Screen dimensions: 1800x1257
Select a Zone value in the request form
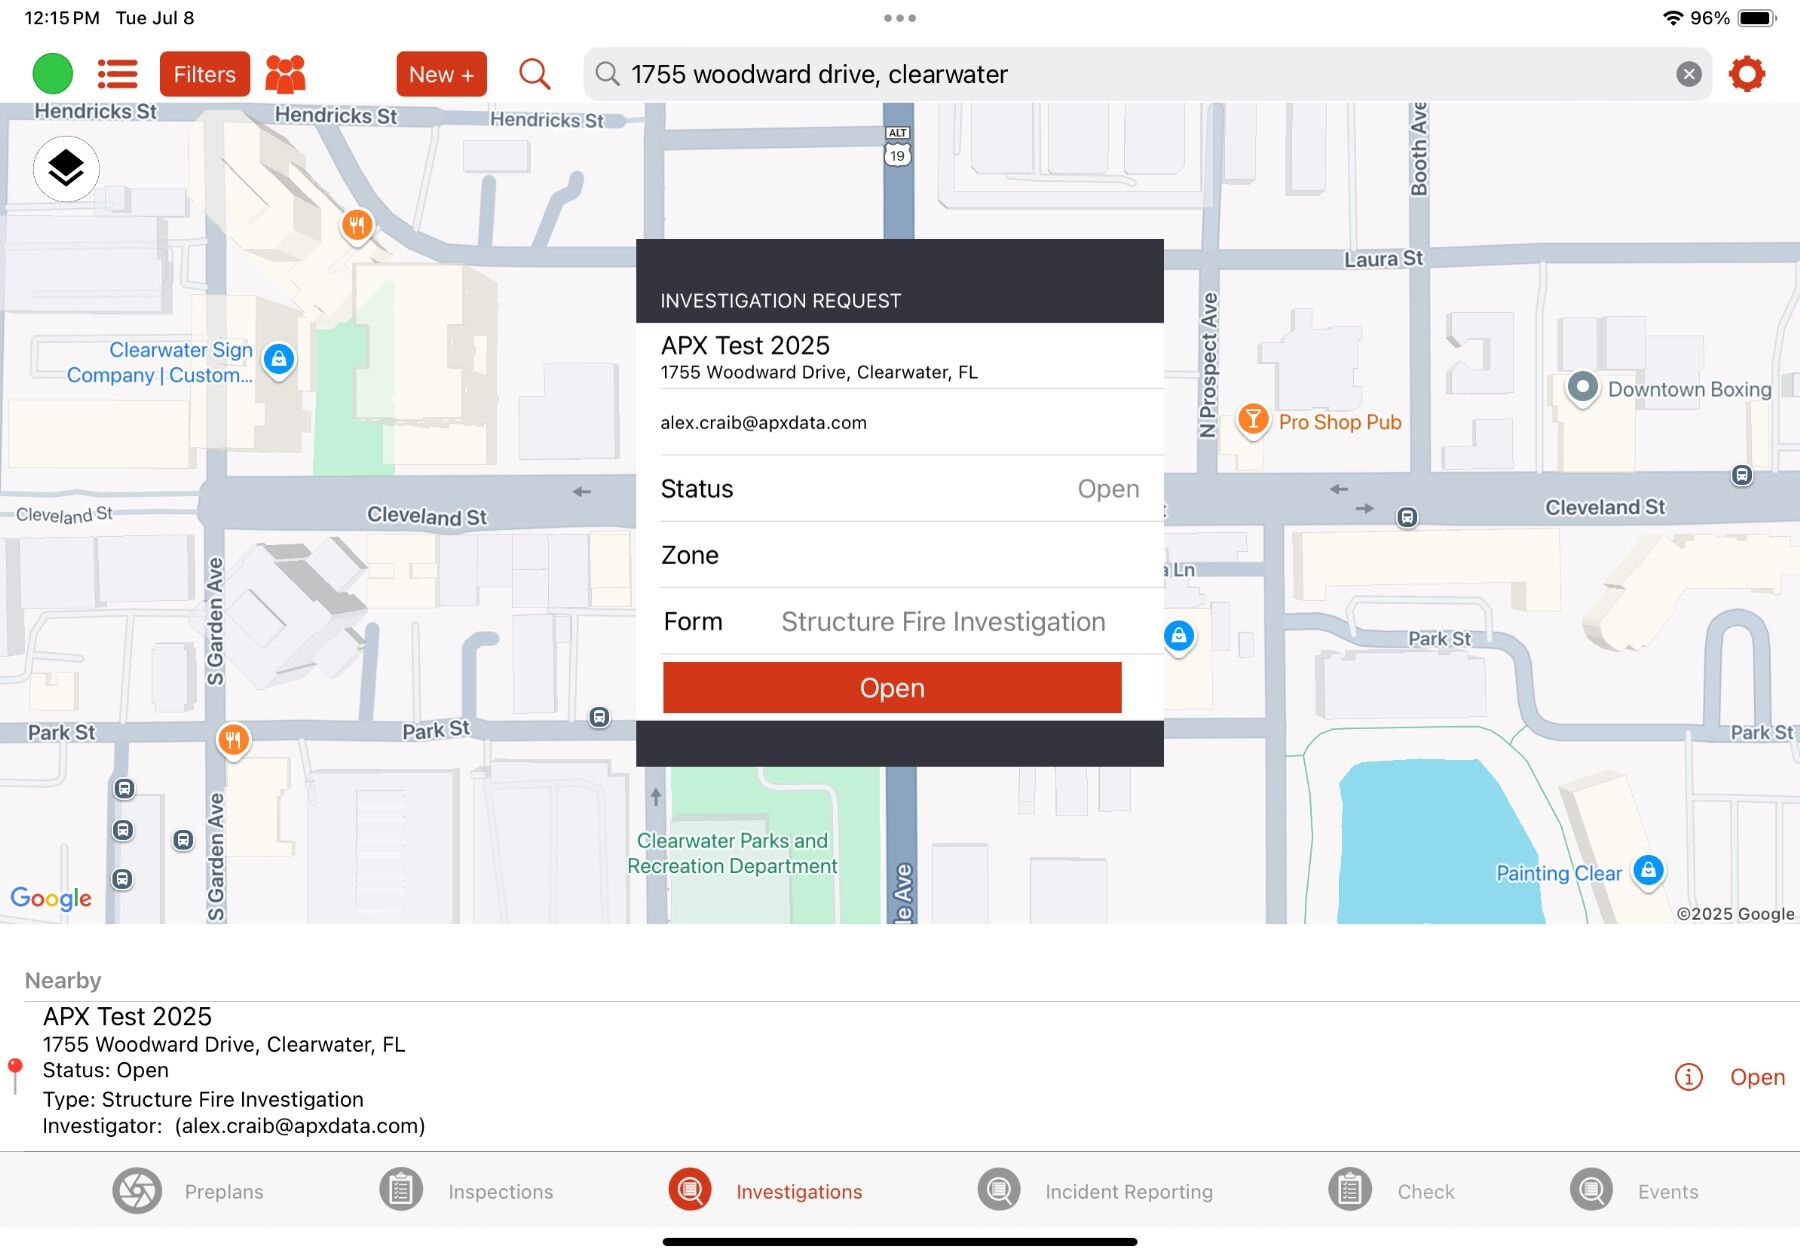pos(910,555)
